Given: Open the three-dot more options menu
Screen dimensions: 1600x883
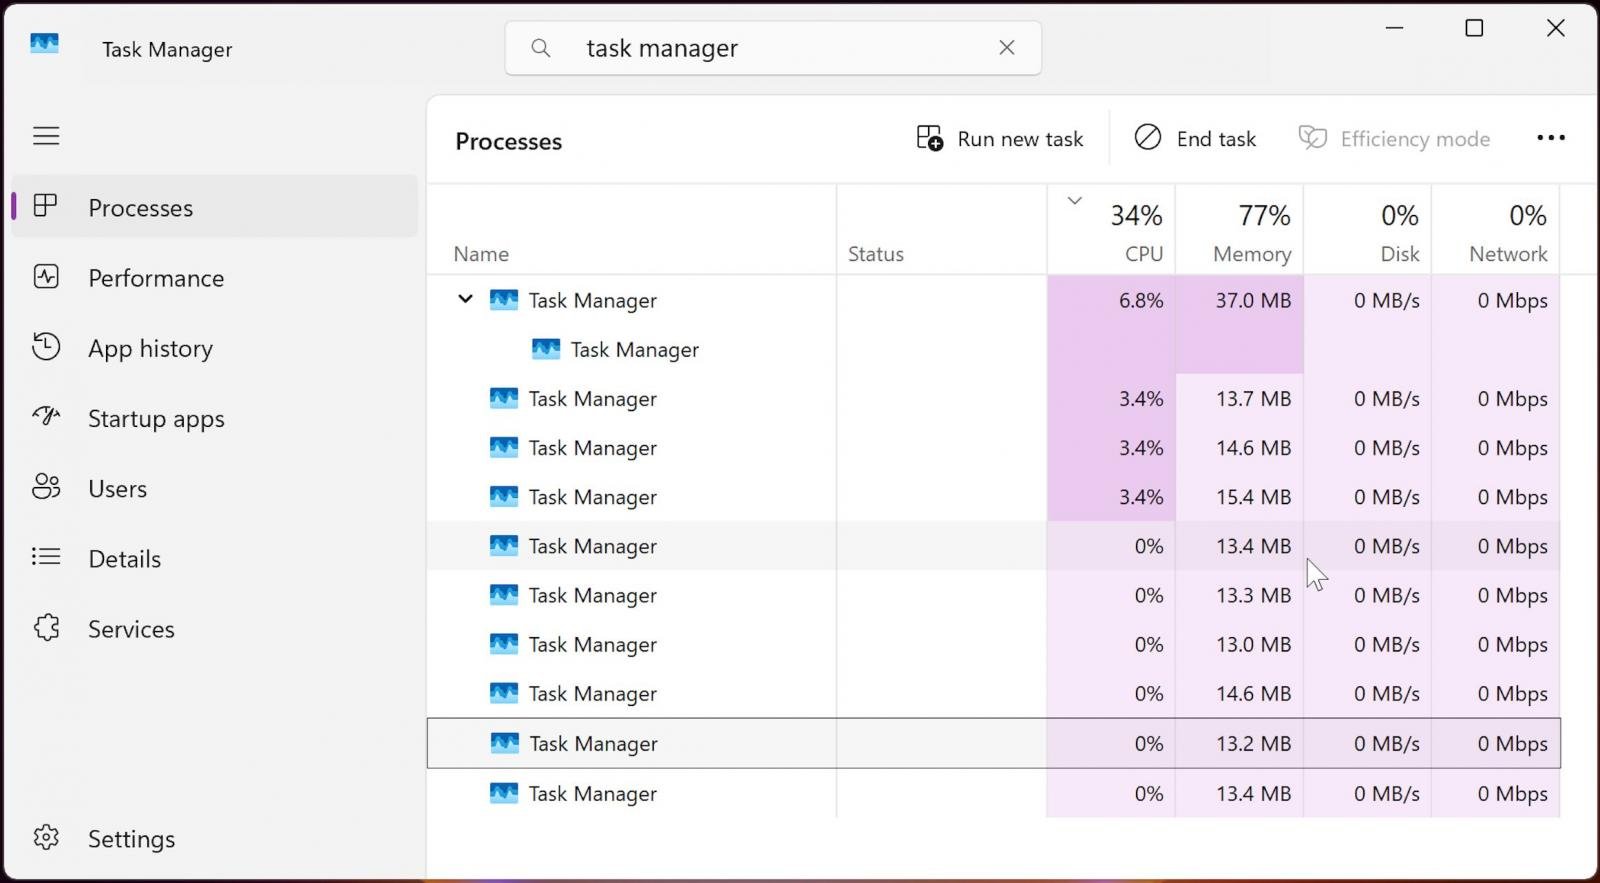Looking at the screenshot, I should [x=1550, y=138].
